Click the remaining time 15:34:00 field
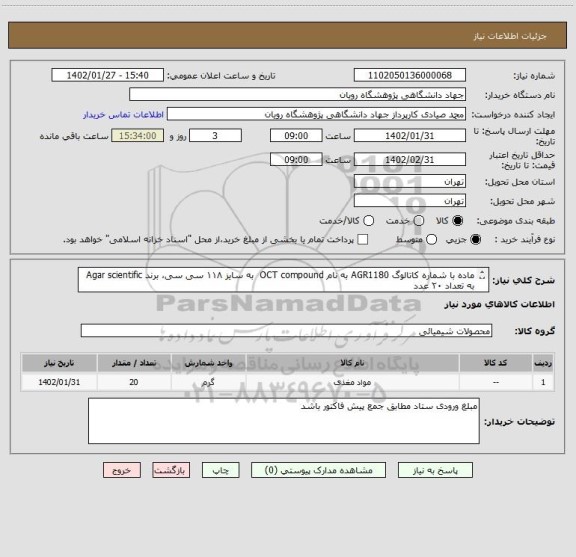This screenshot has height=557, width=576. click(138, 136)
